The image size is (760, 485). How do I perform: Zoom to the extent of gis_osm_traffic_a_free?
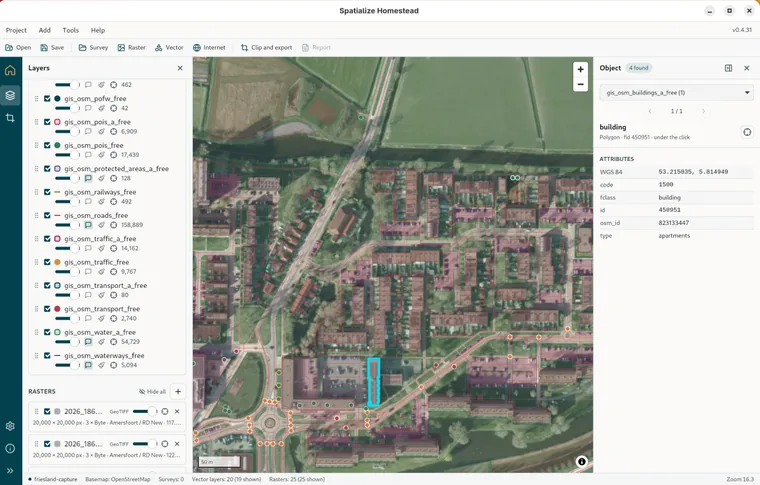click(x=113, y=248)
